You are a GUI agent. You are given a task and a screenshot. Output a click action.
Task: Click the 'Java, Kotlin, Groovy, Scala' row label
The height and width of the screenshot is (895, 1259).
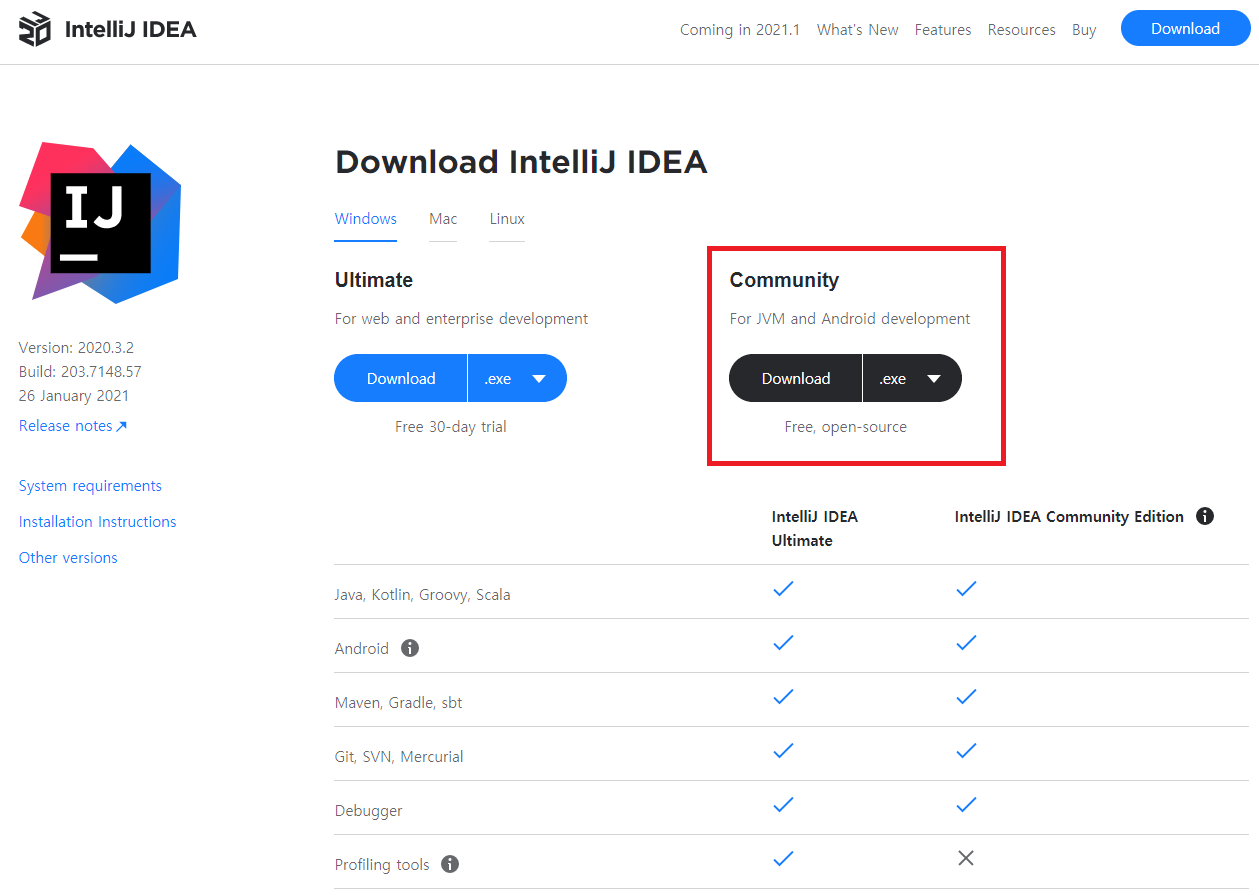click(x=423, y=595)
